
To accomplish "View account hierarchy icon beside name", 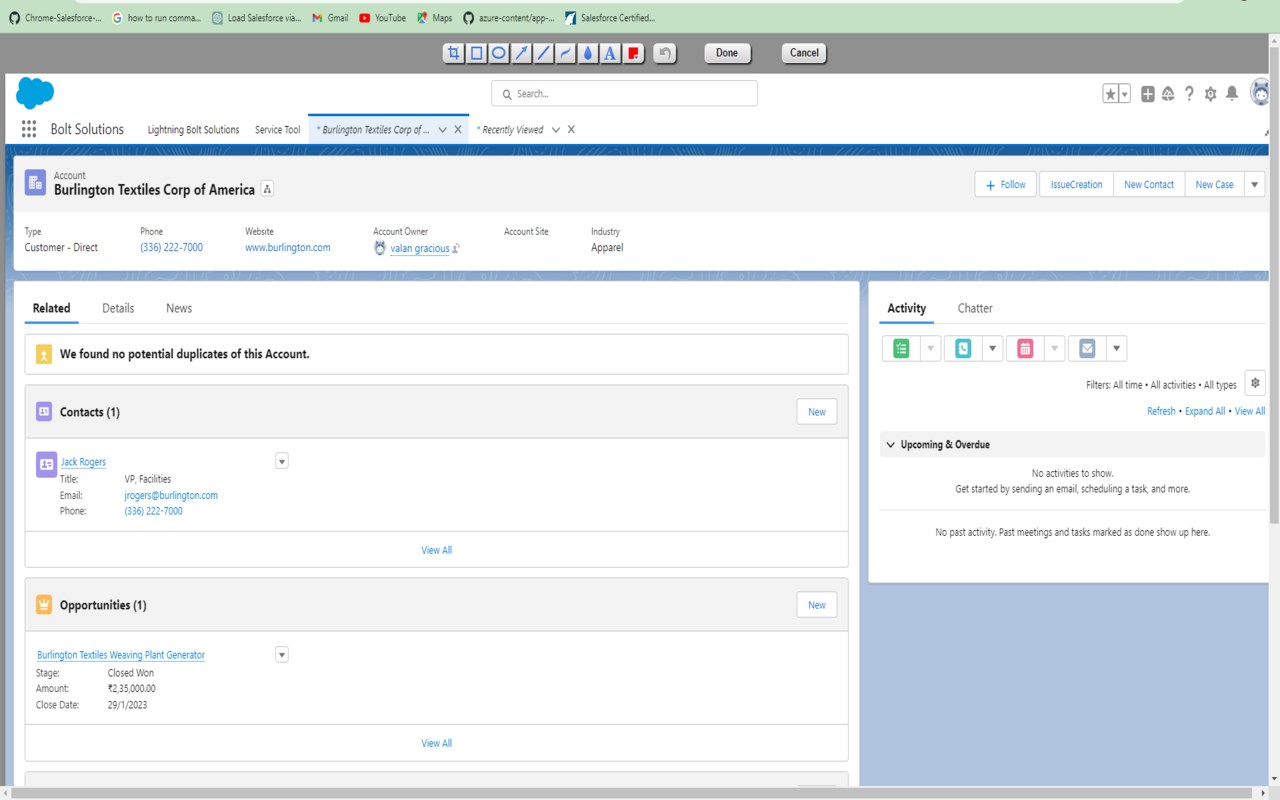I will [x=267, y=189].
